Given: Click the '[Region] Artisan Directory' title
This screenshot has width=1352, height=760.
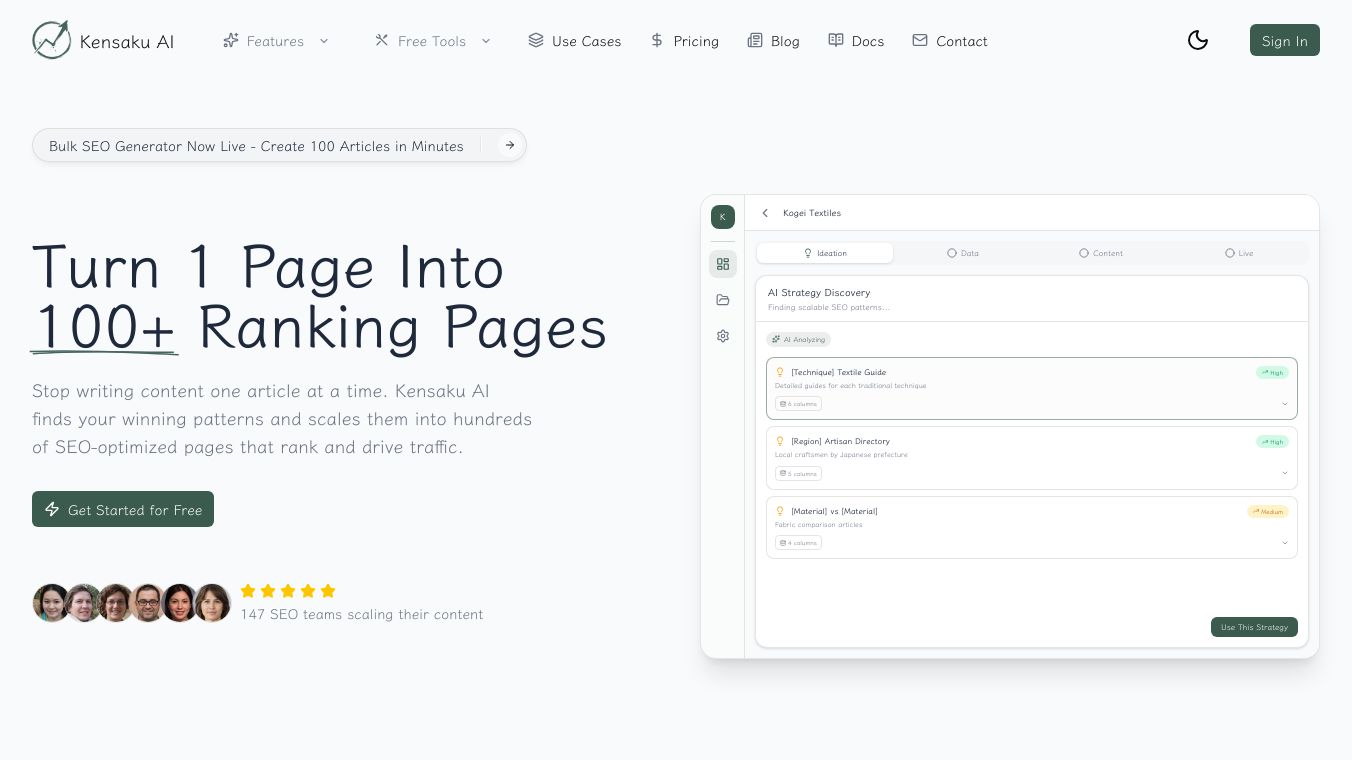Looking at the screenshot, I should point(840,441).
